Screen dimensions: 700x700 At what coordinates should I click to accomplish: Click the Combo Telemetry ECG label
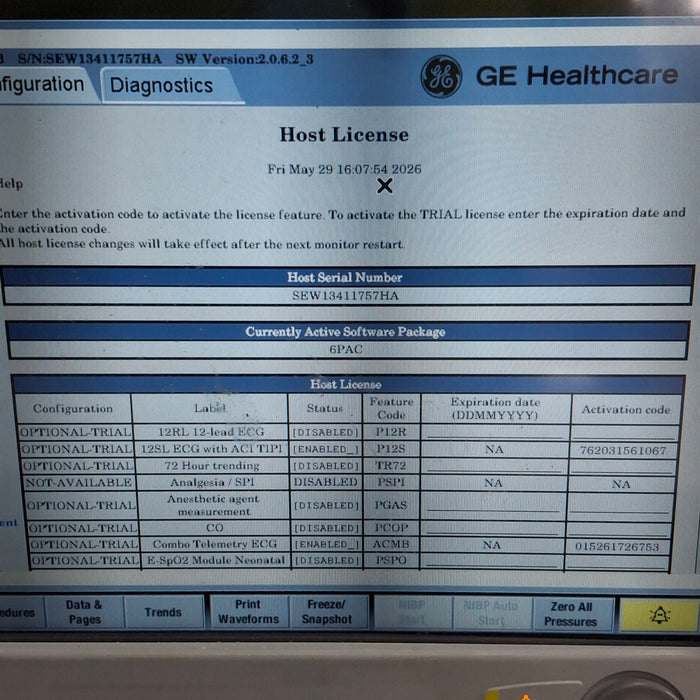click(215, 544)
